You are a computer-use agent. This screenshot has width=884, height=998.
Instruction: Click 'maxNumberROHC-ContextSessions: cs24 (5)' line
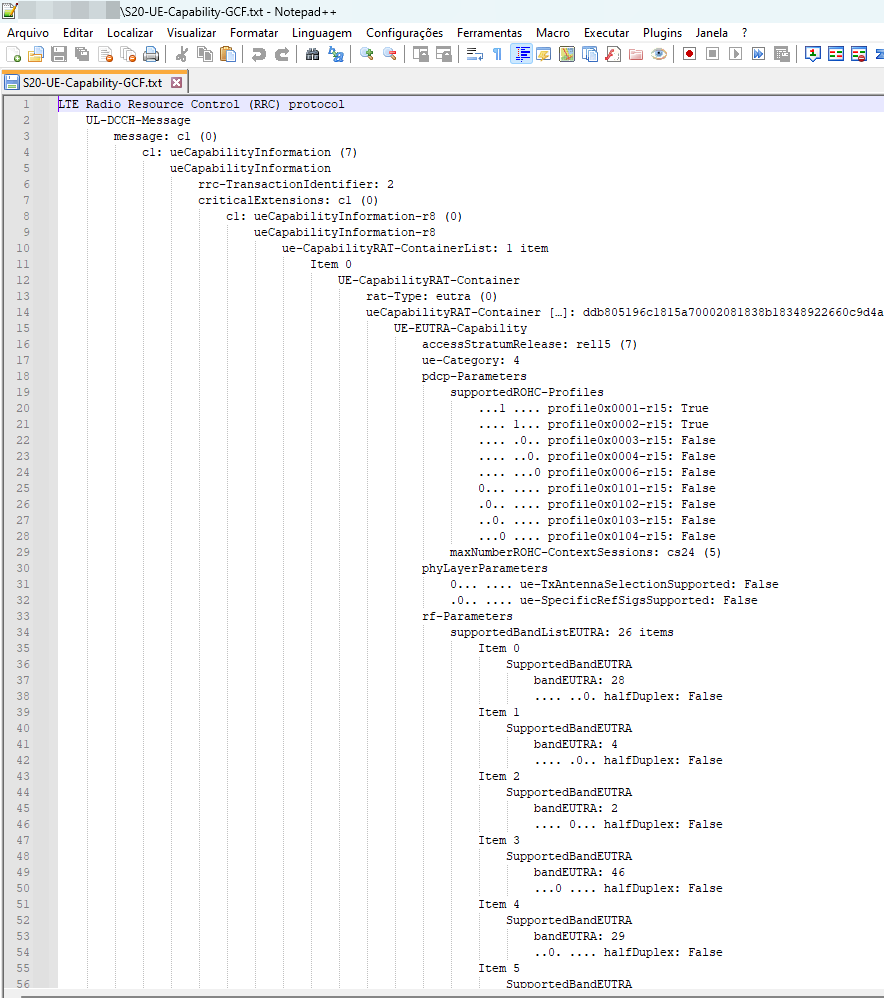point(586,552)
